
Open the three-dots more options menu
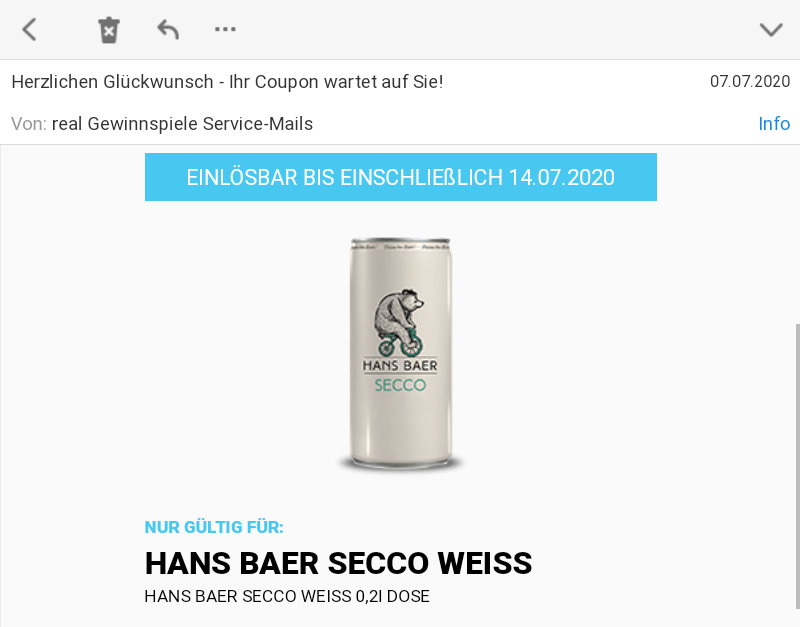(x=225, y=29)
